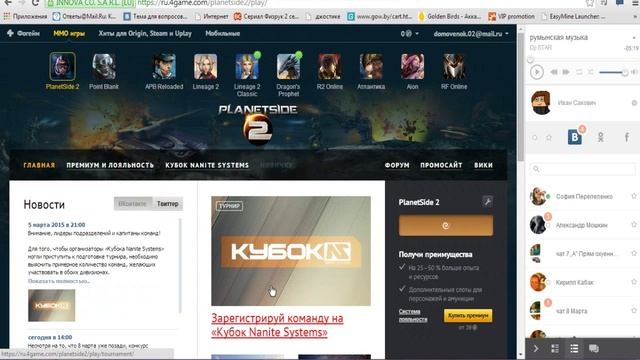
Task: Click the Купить премиум button
Action: tap(468, 316)
